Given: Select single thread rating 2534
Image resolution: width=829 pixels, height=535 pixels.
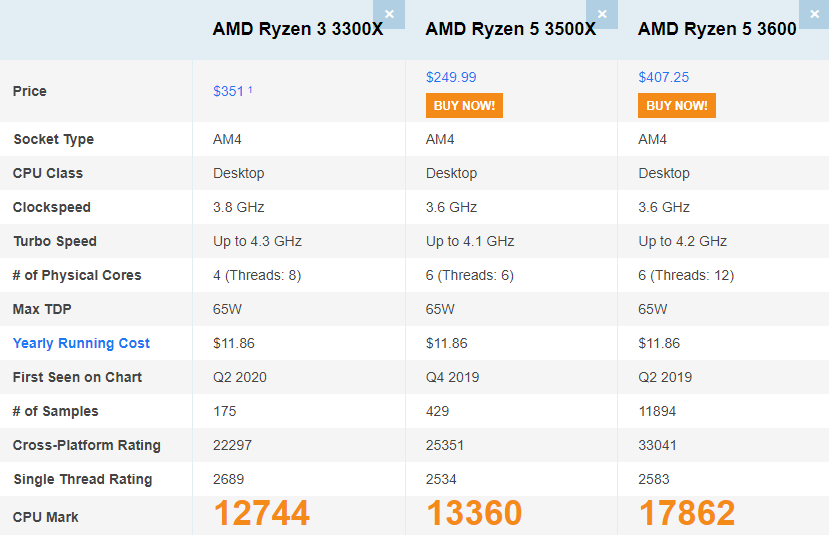Looking at the screenshot, I should point(441,479).
